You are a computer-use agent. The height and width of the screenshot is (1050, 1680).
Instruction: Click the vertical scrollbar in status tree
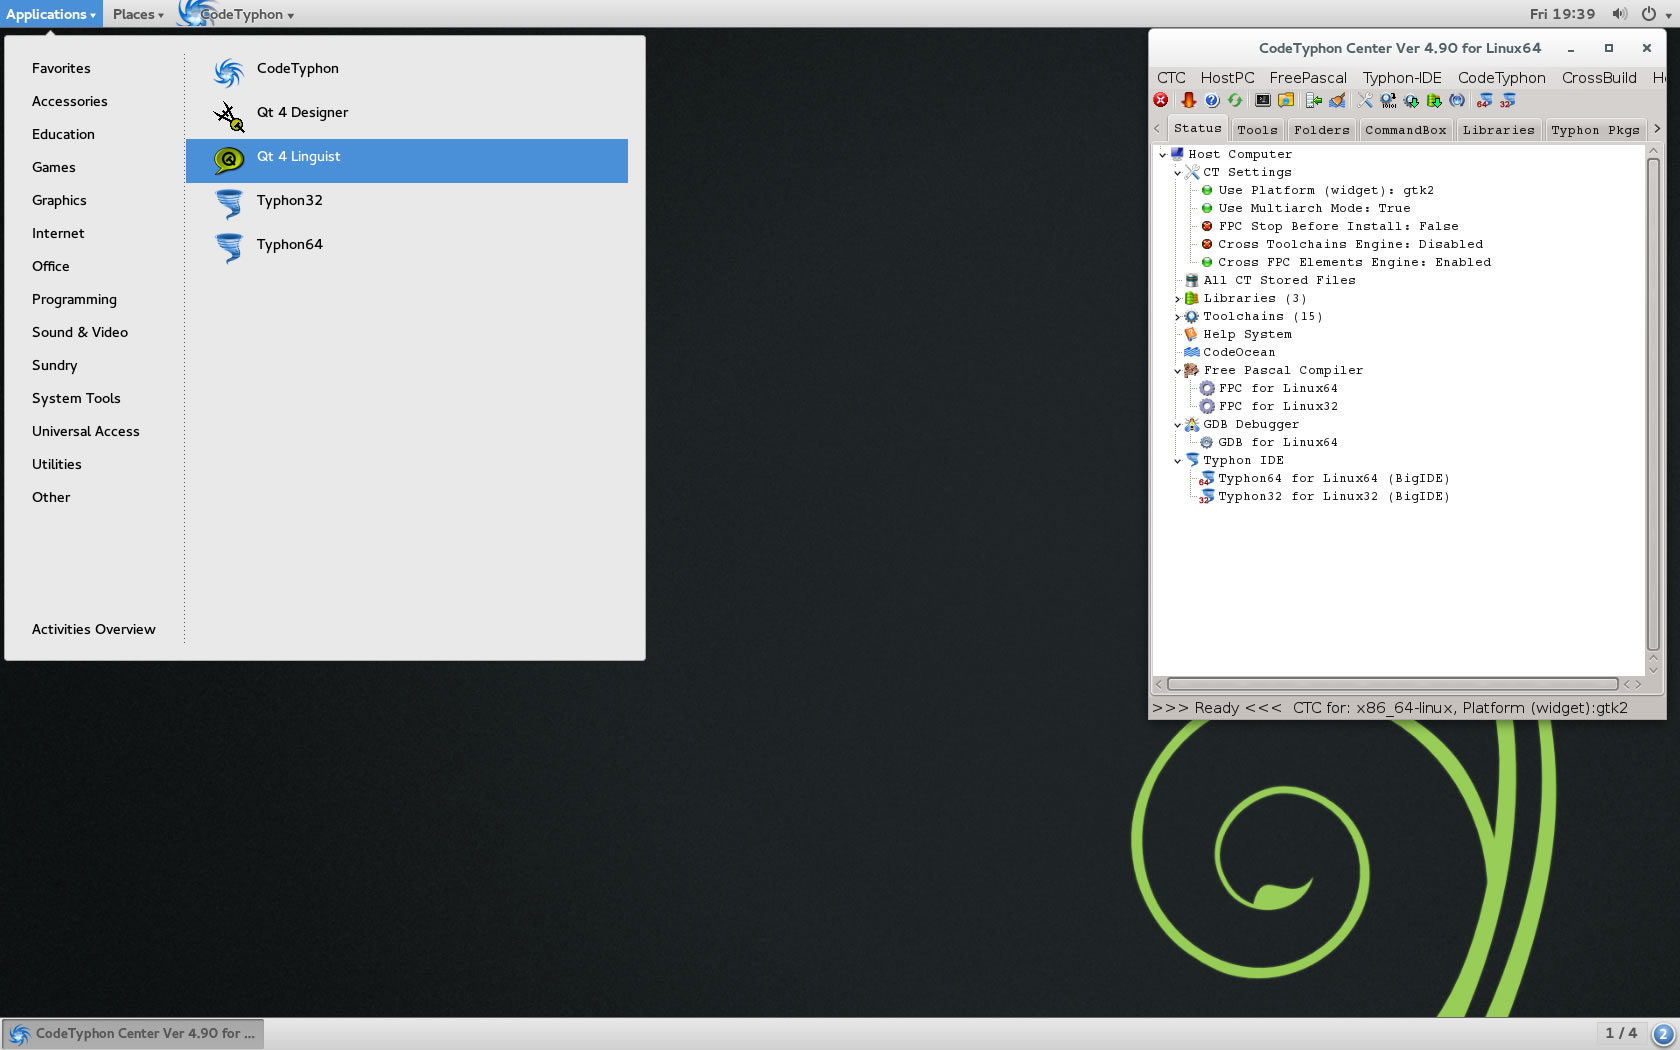(1653, 404)
